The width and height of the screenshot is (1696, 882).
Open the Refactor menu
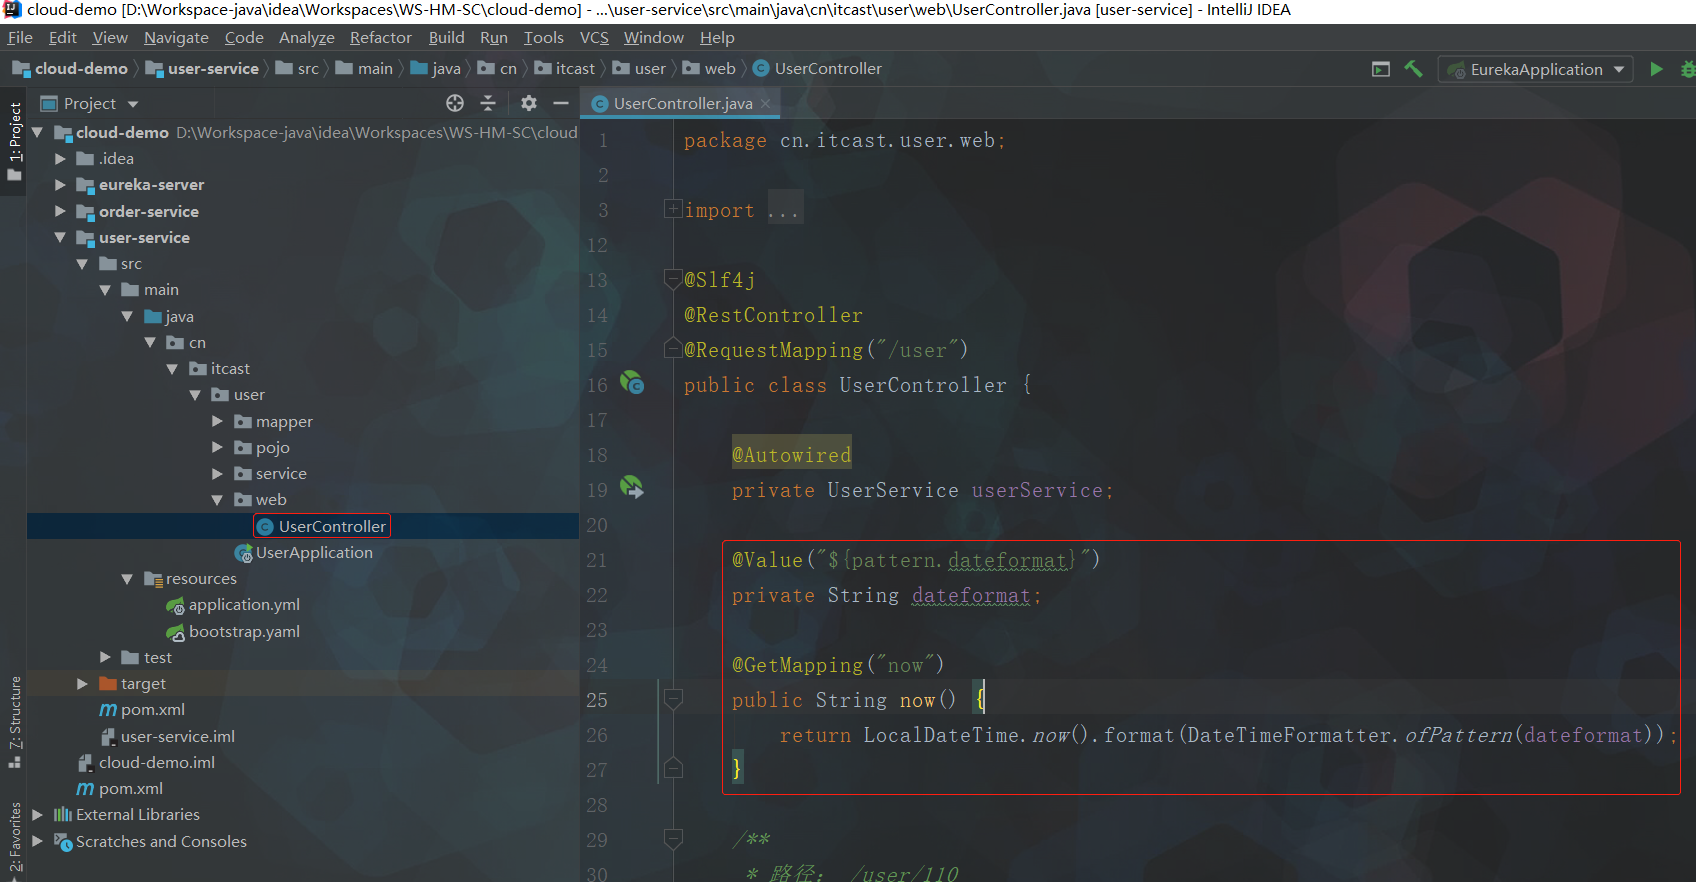pyautogui.click(x=380, y=37)
